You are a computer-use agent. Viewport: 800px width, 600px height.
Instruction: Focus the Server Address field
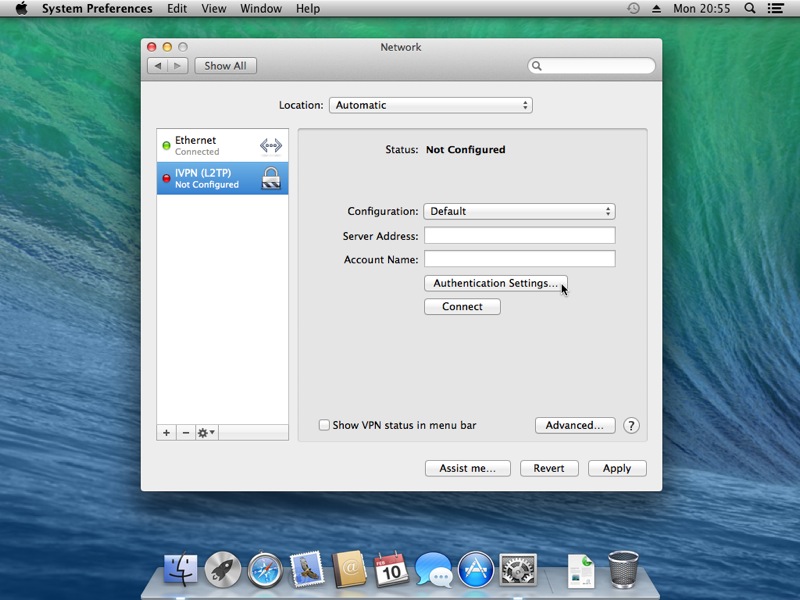coord(519,235)
